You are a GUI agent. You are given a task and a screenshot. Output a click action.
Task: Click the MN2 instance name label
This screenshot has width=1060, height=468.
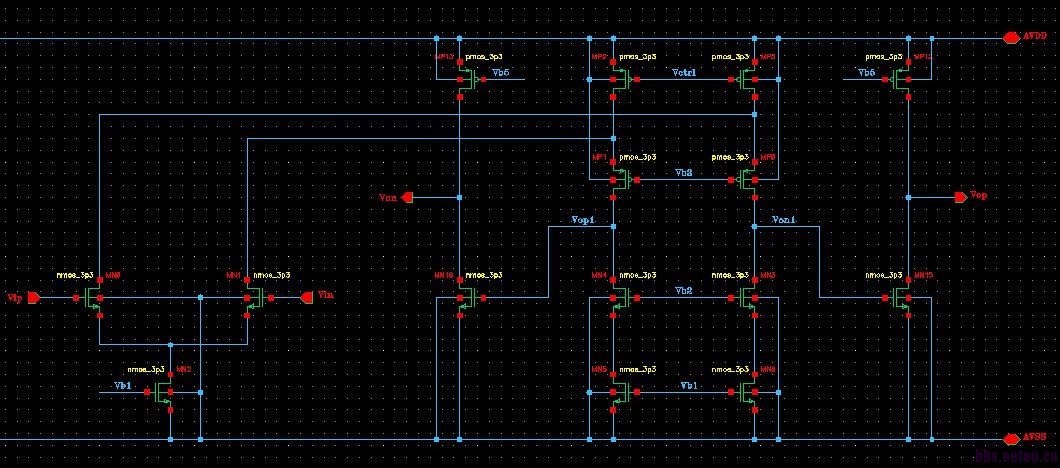[184, 369]
